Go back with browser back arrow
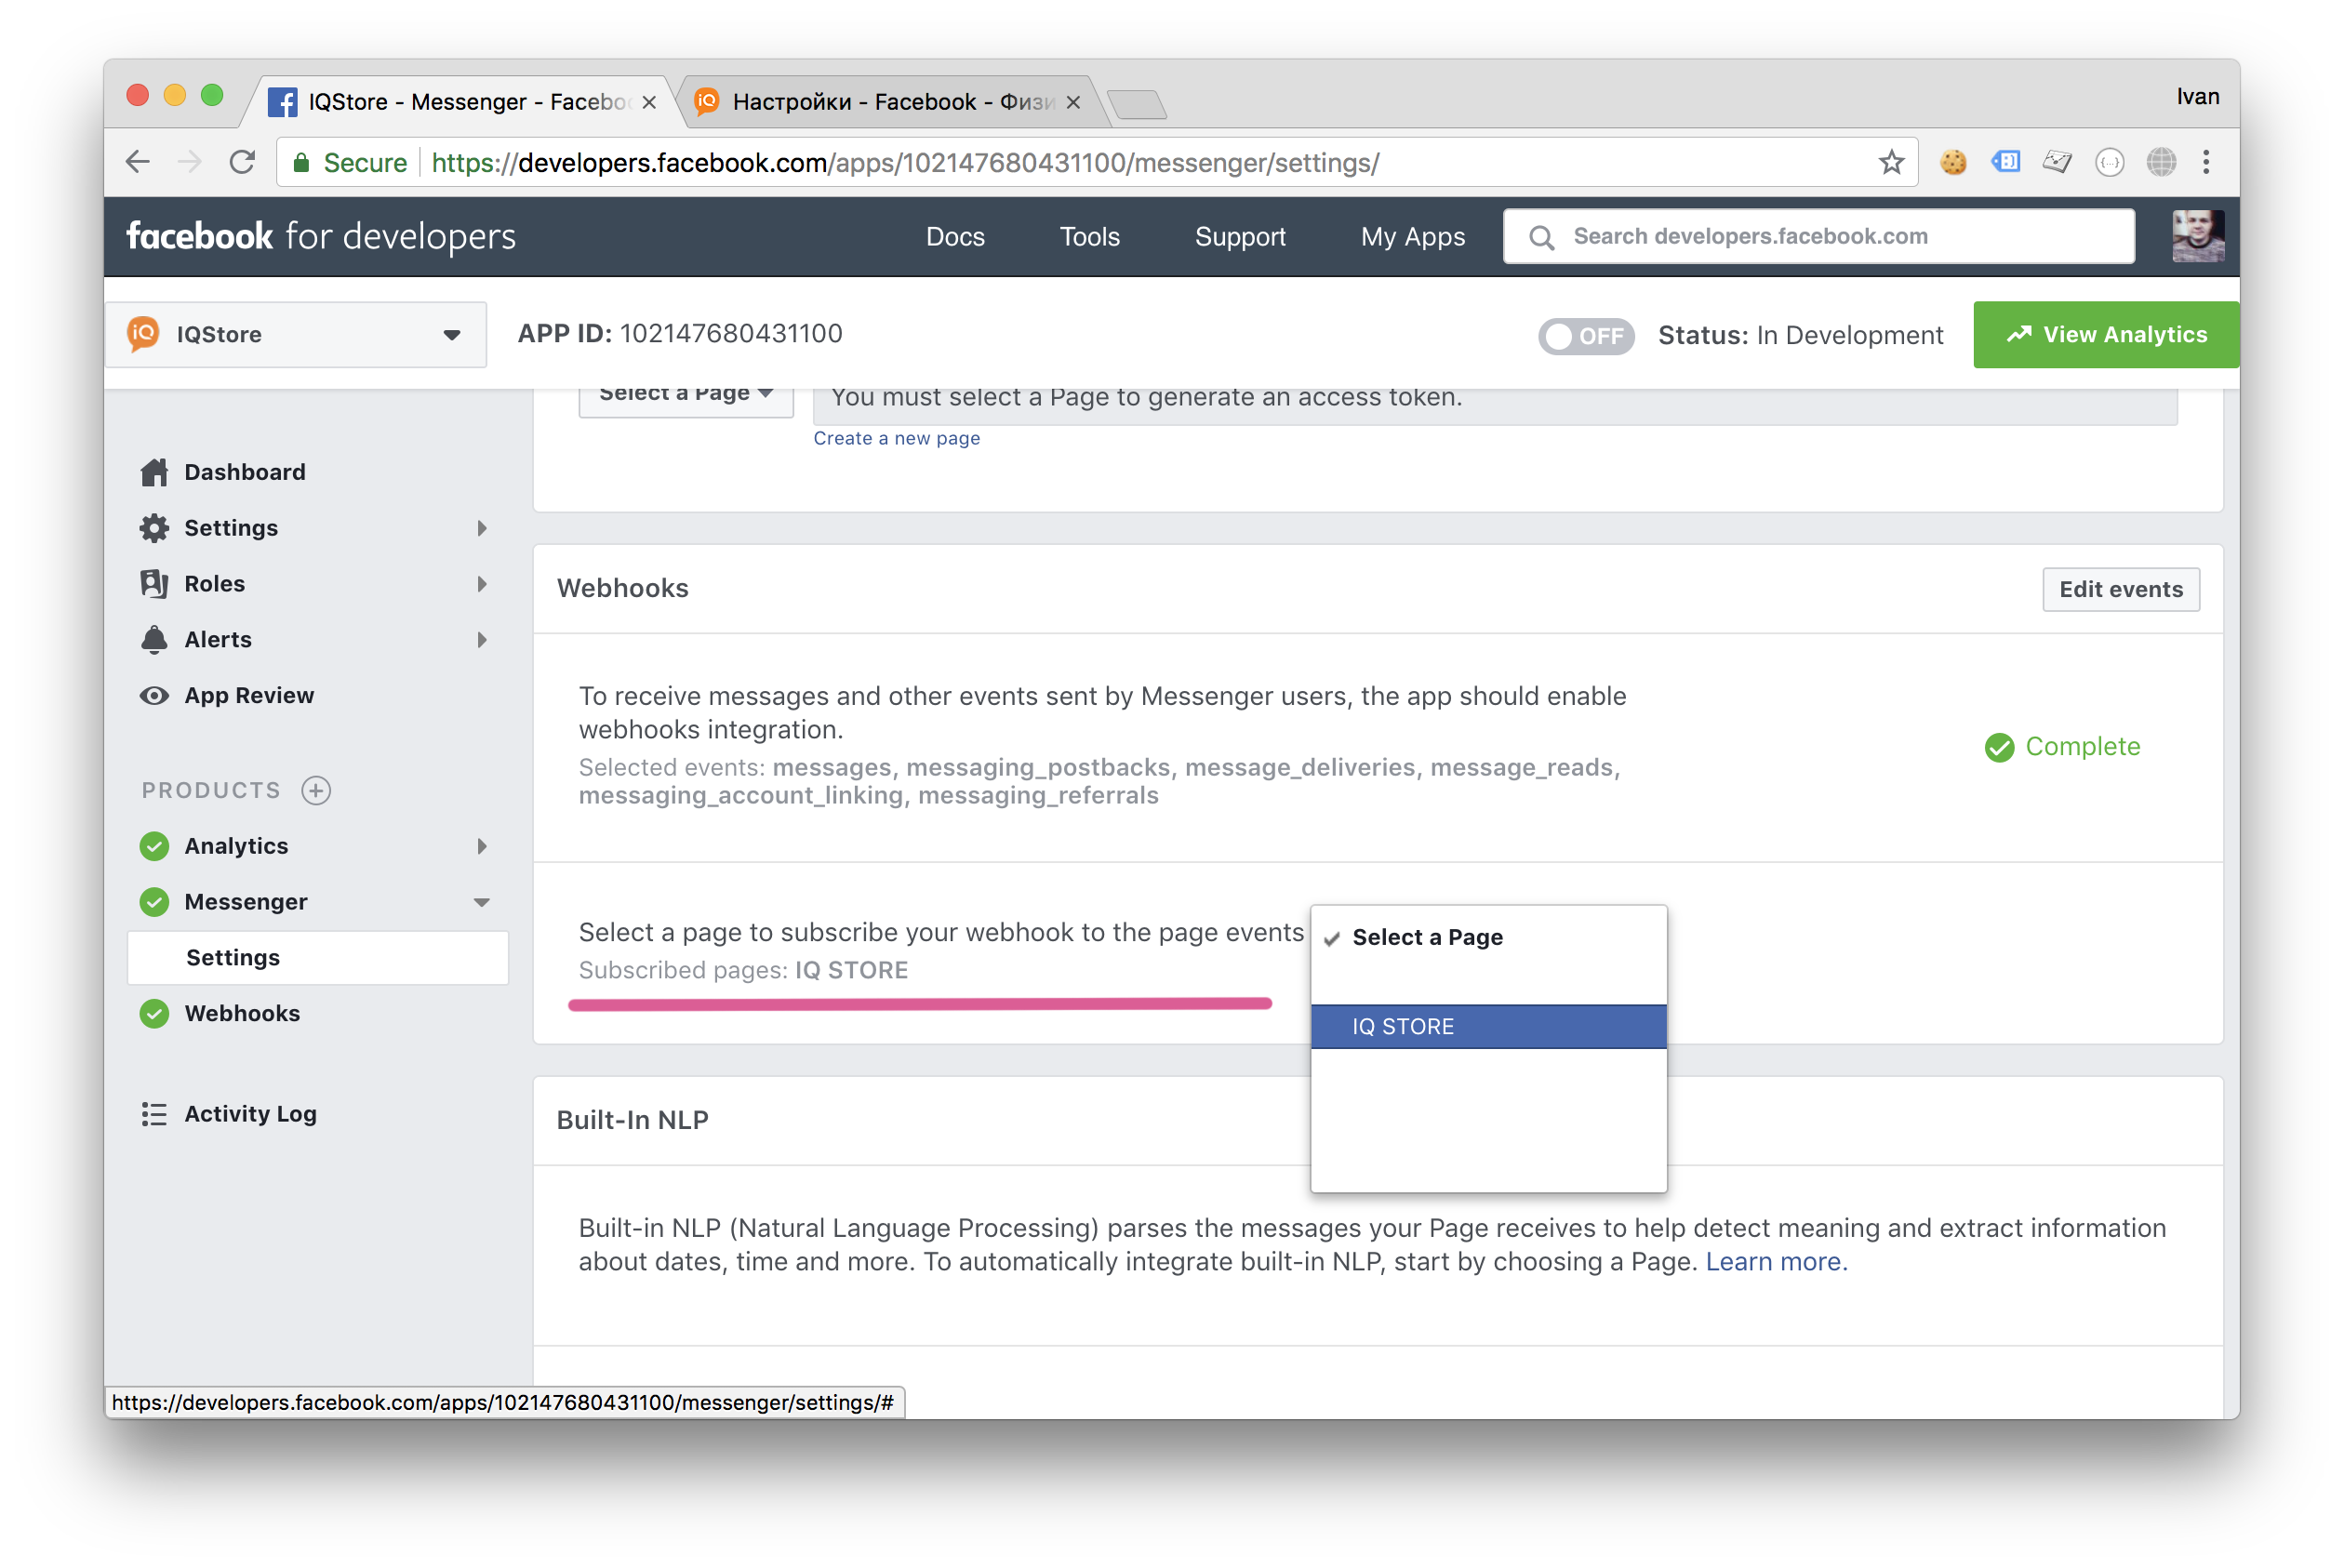The height and width of the screenshot is (1568, 2344). 138,162
